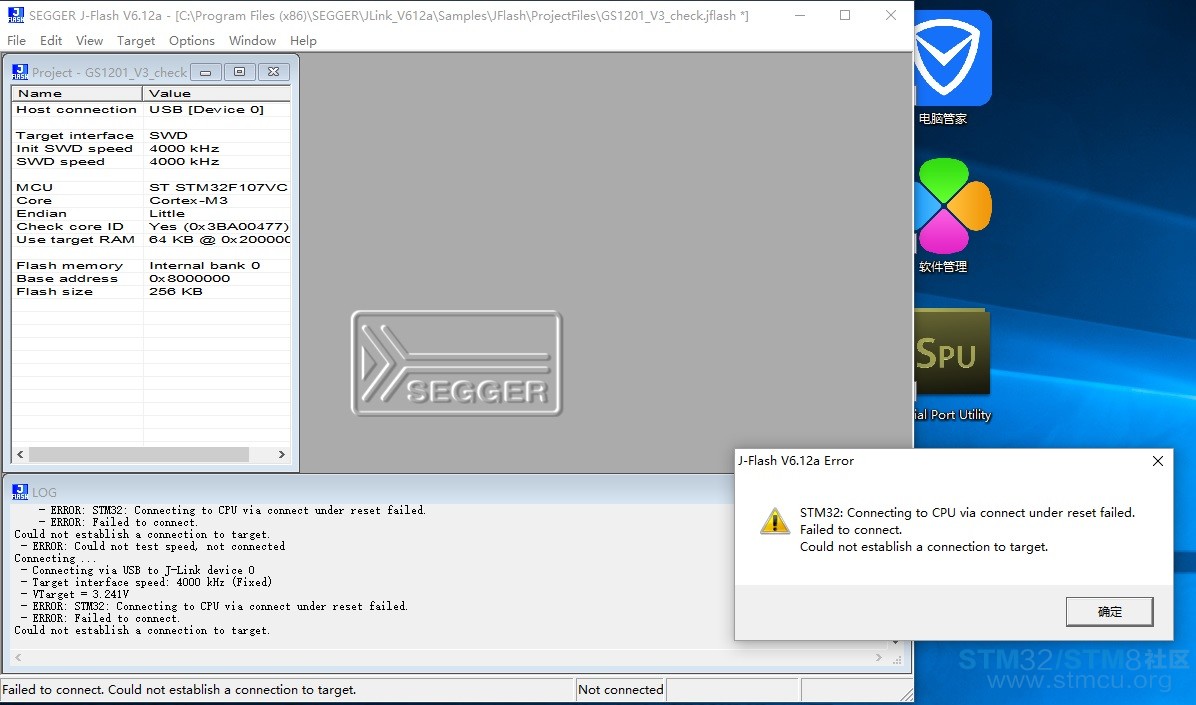Screen dimensions: 1196x705
Task: Select the Base address row
Action: 151,278
